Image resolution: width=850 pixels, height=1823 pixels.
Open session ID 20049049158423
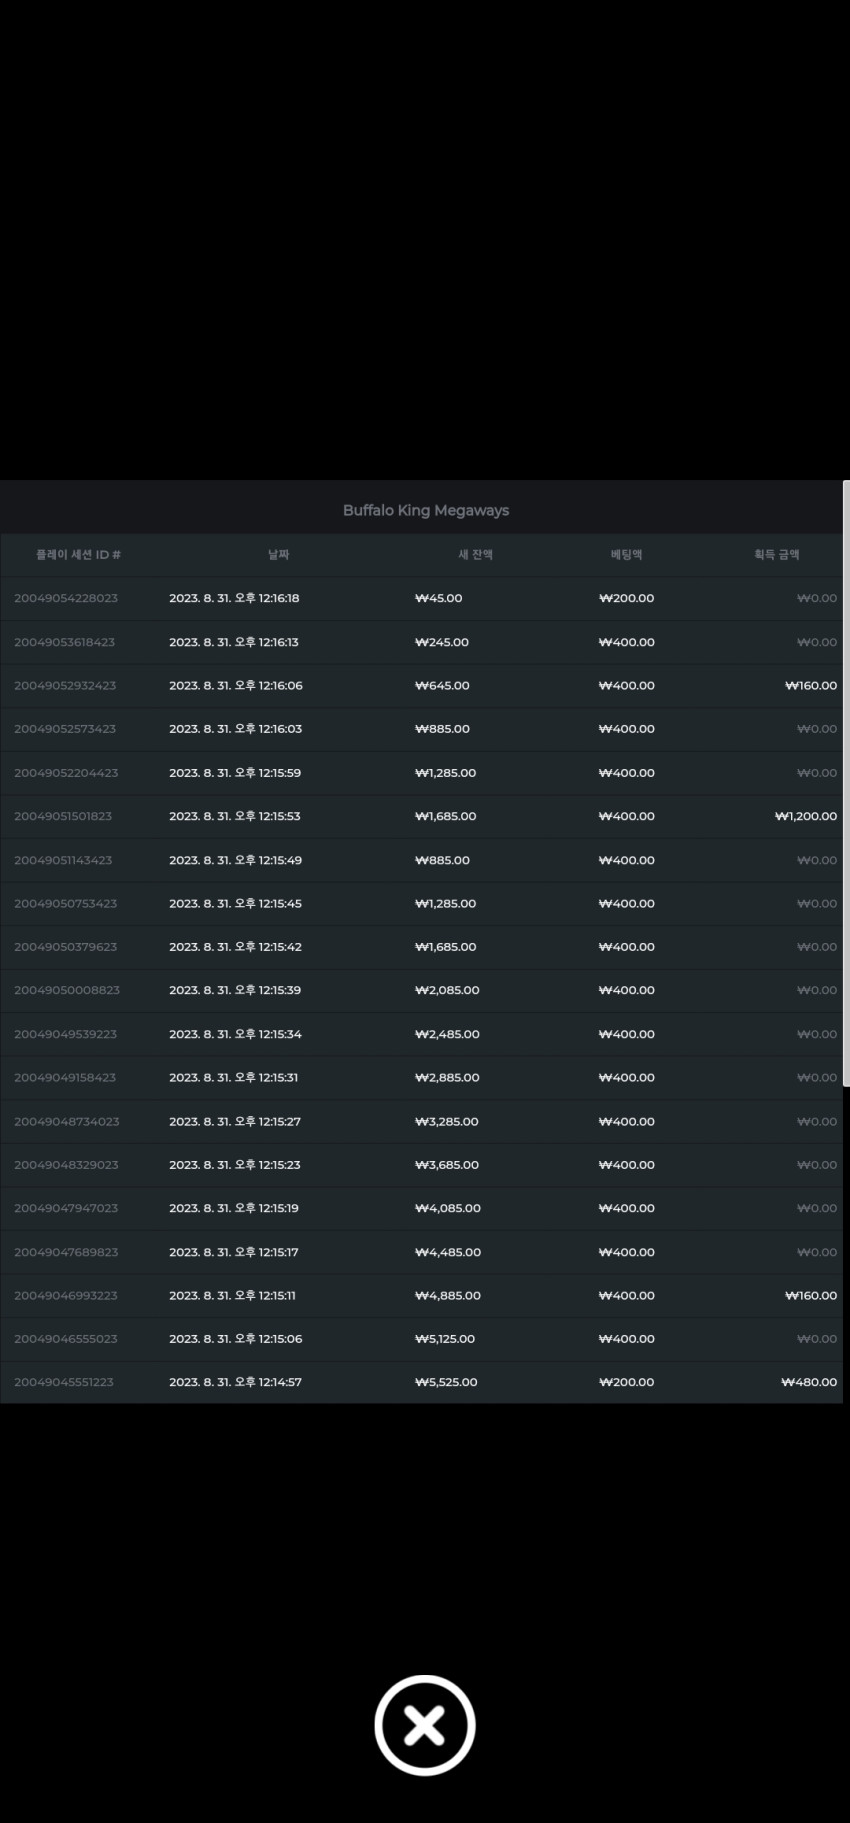(x=65, y=1077)
